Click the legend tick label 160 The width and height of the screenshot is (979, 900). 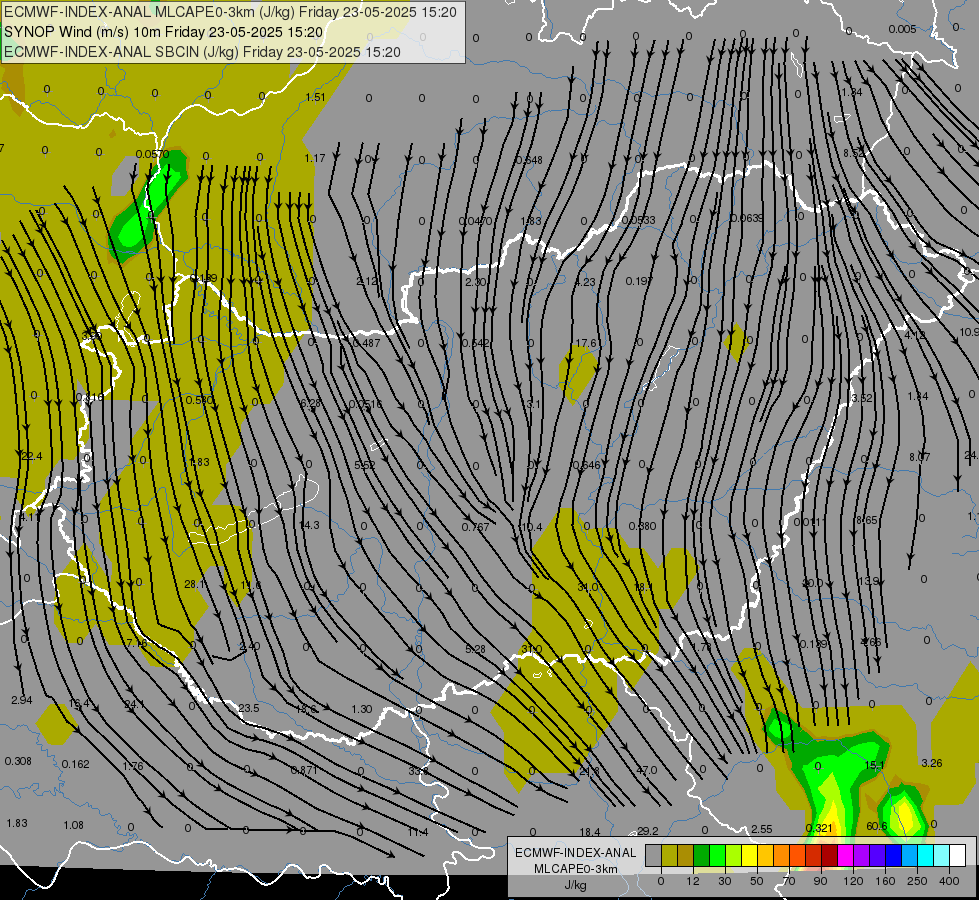click(885, 881)
